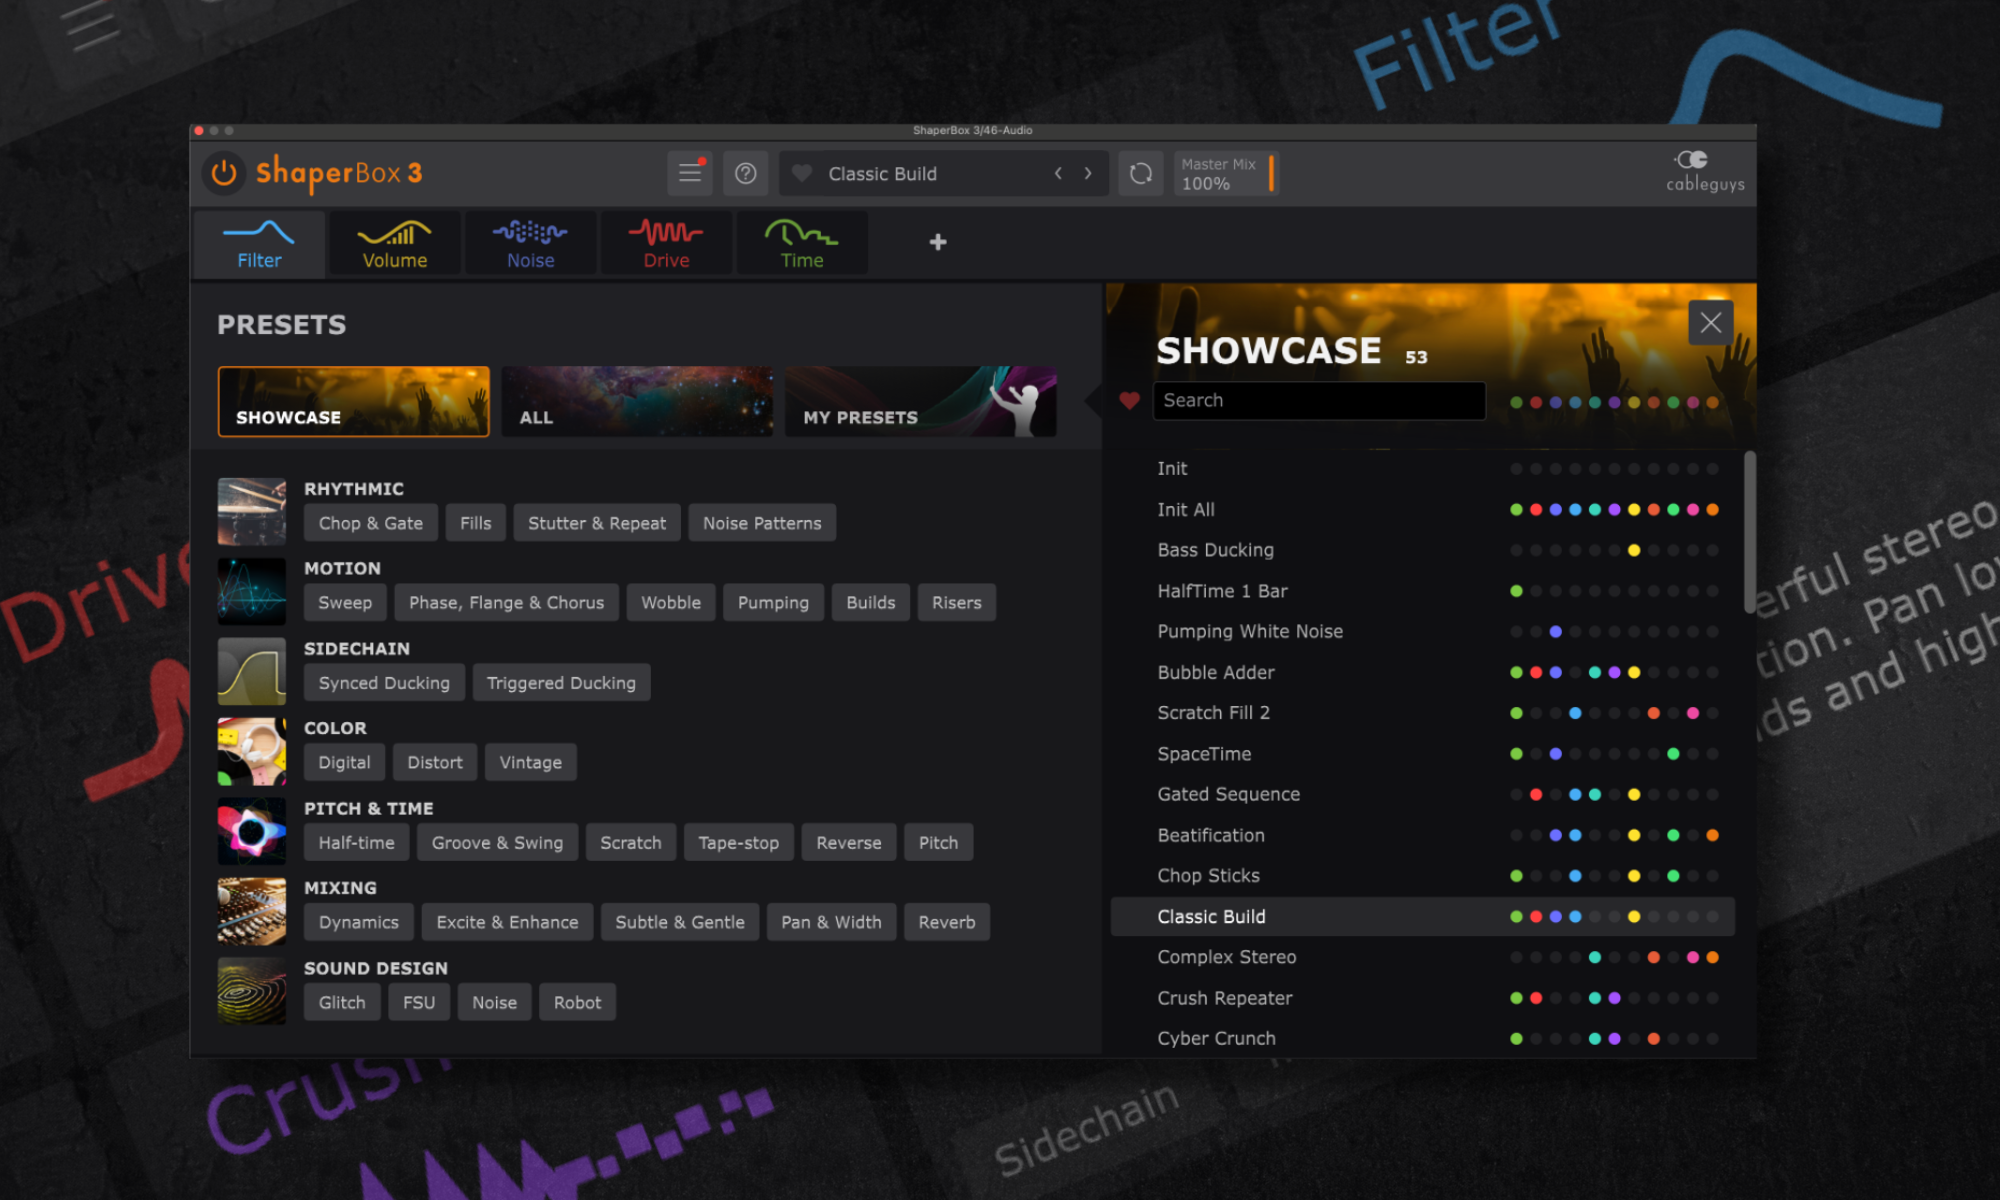Click the Search field in the Showcase panel
Image resolution: width=2000 pixels, height=1200 pixels.
coord(1318,400)
